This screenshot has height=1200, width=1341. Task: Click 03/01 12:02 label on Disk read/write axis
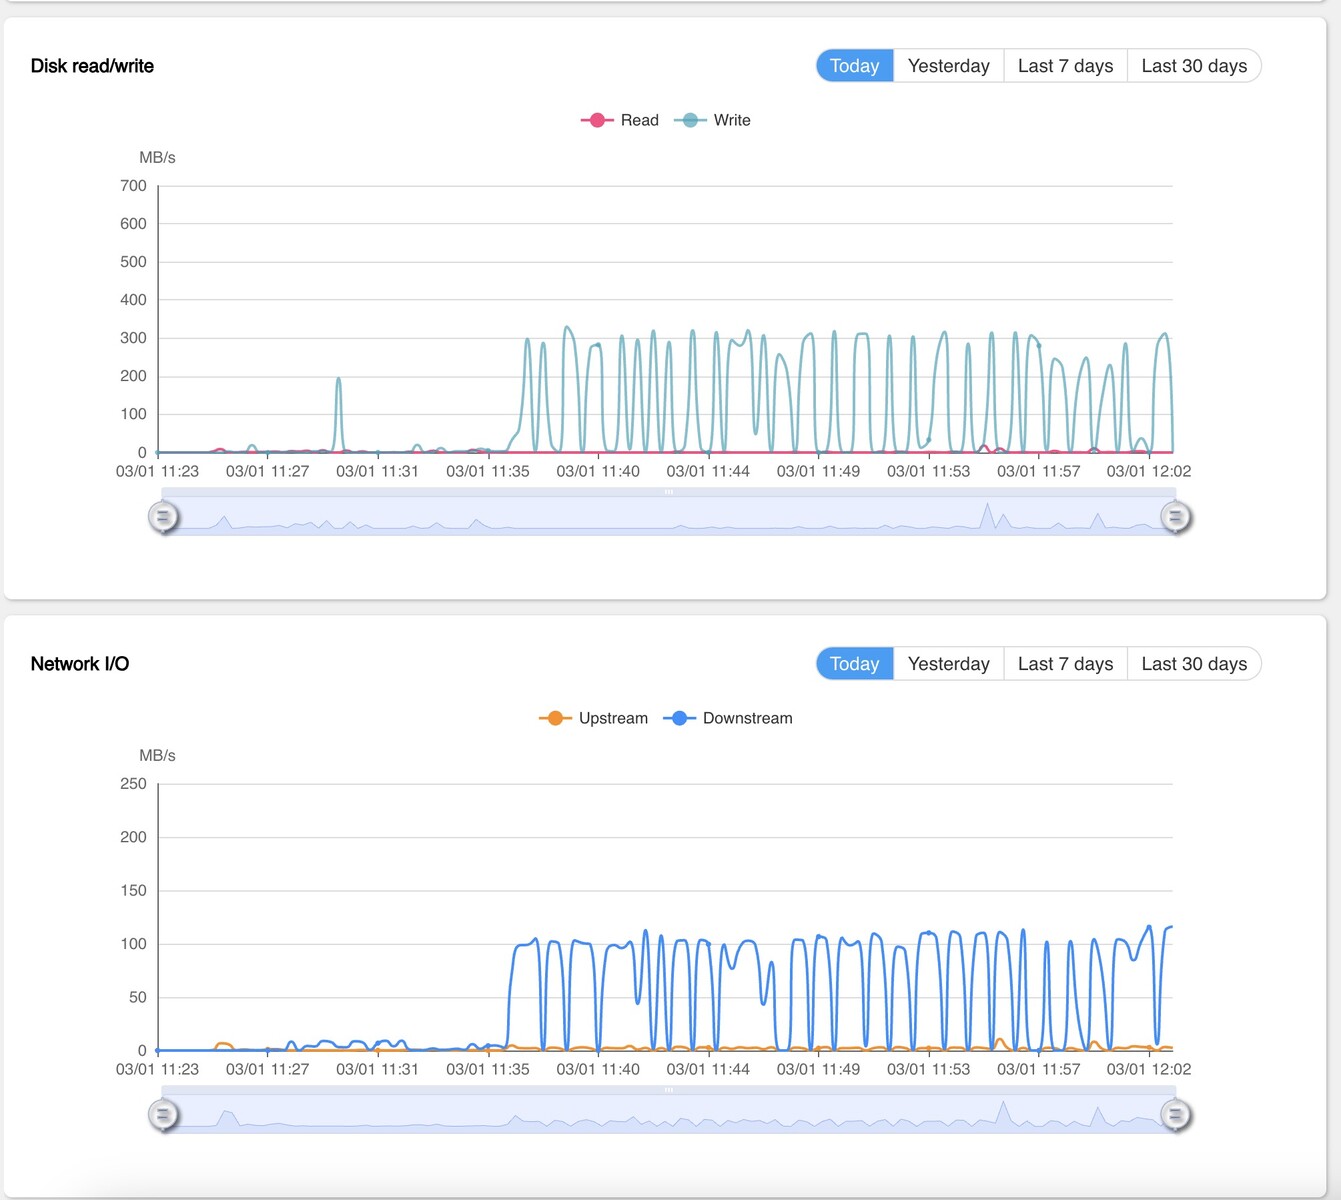(x=1149, y=471)
